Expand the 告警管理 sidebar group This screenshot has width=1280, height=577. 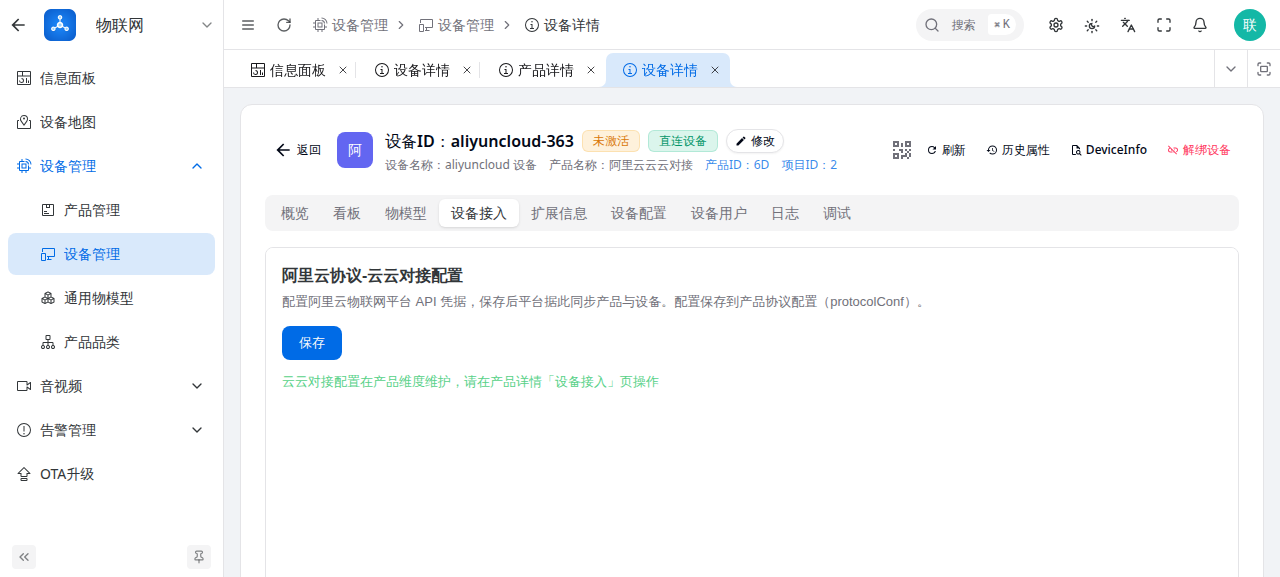coord(111,430)
